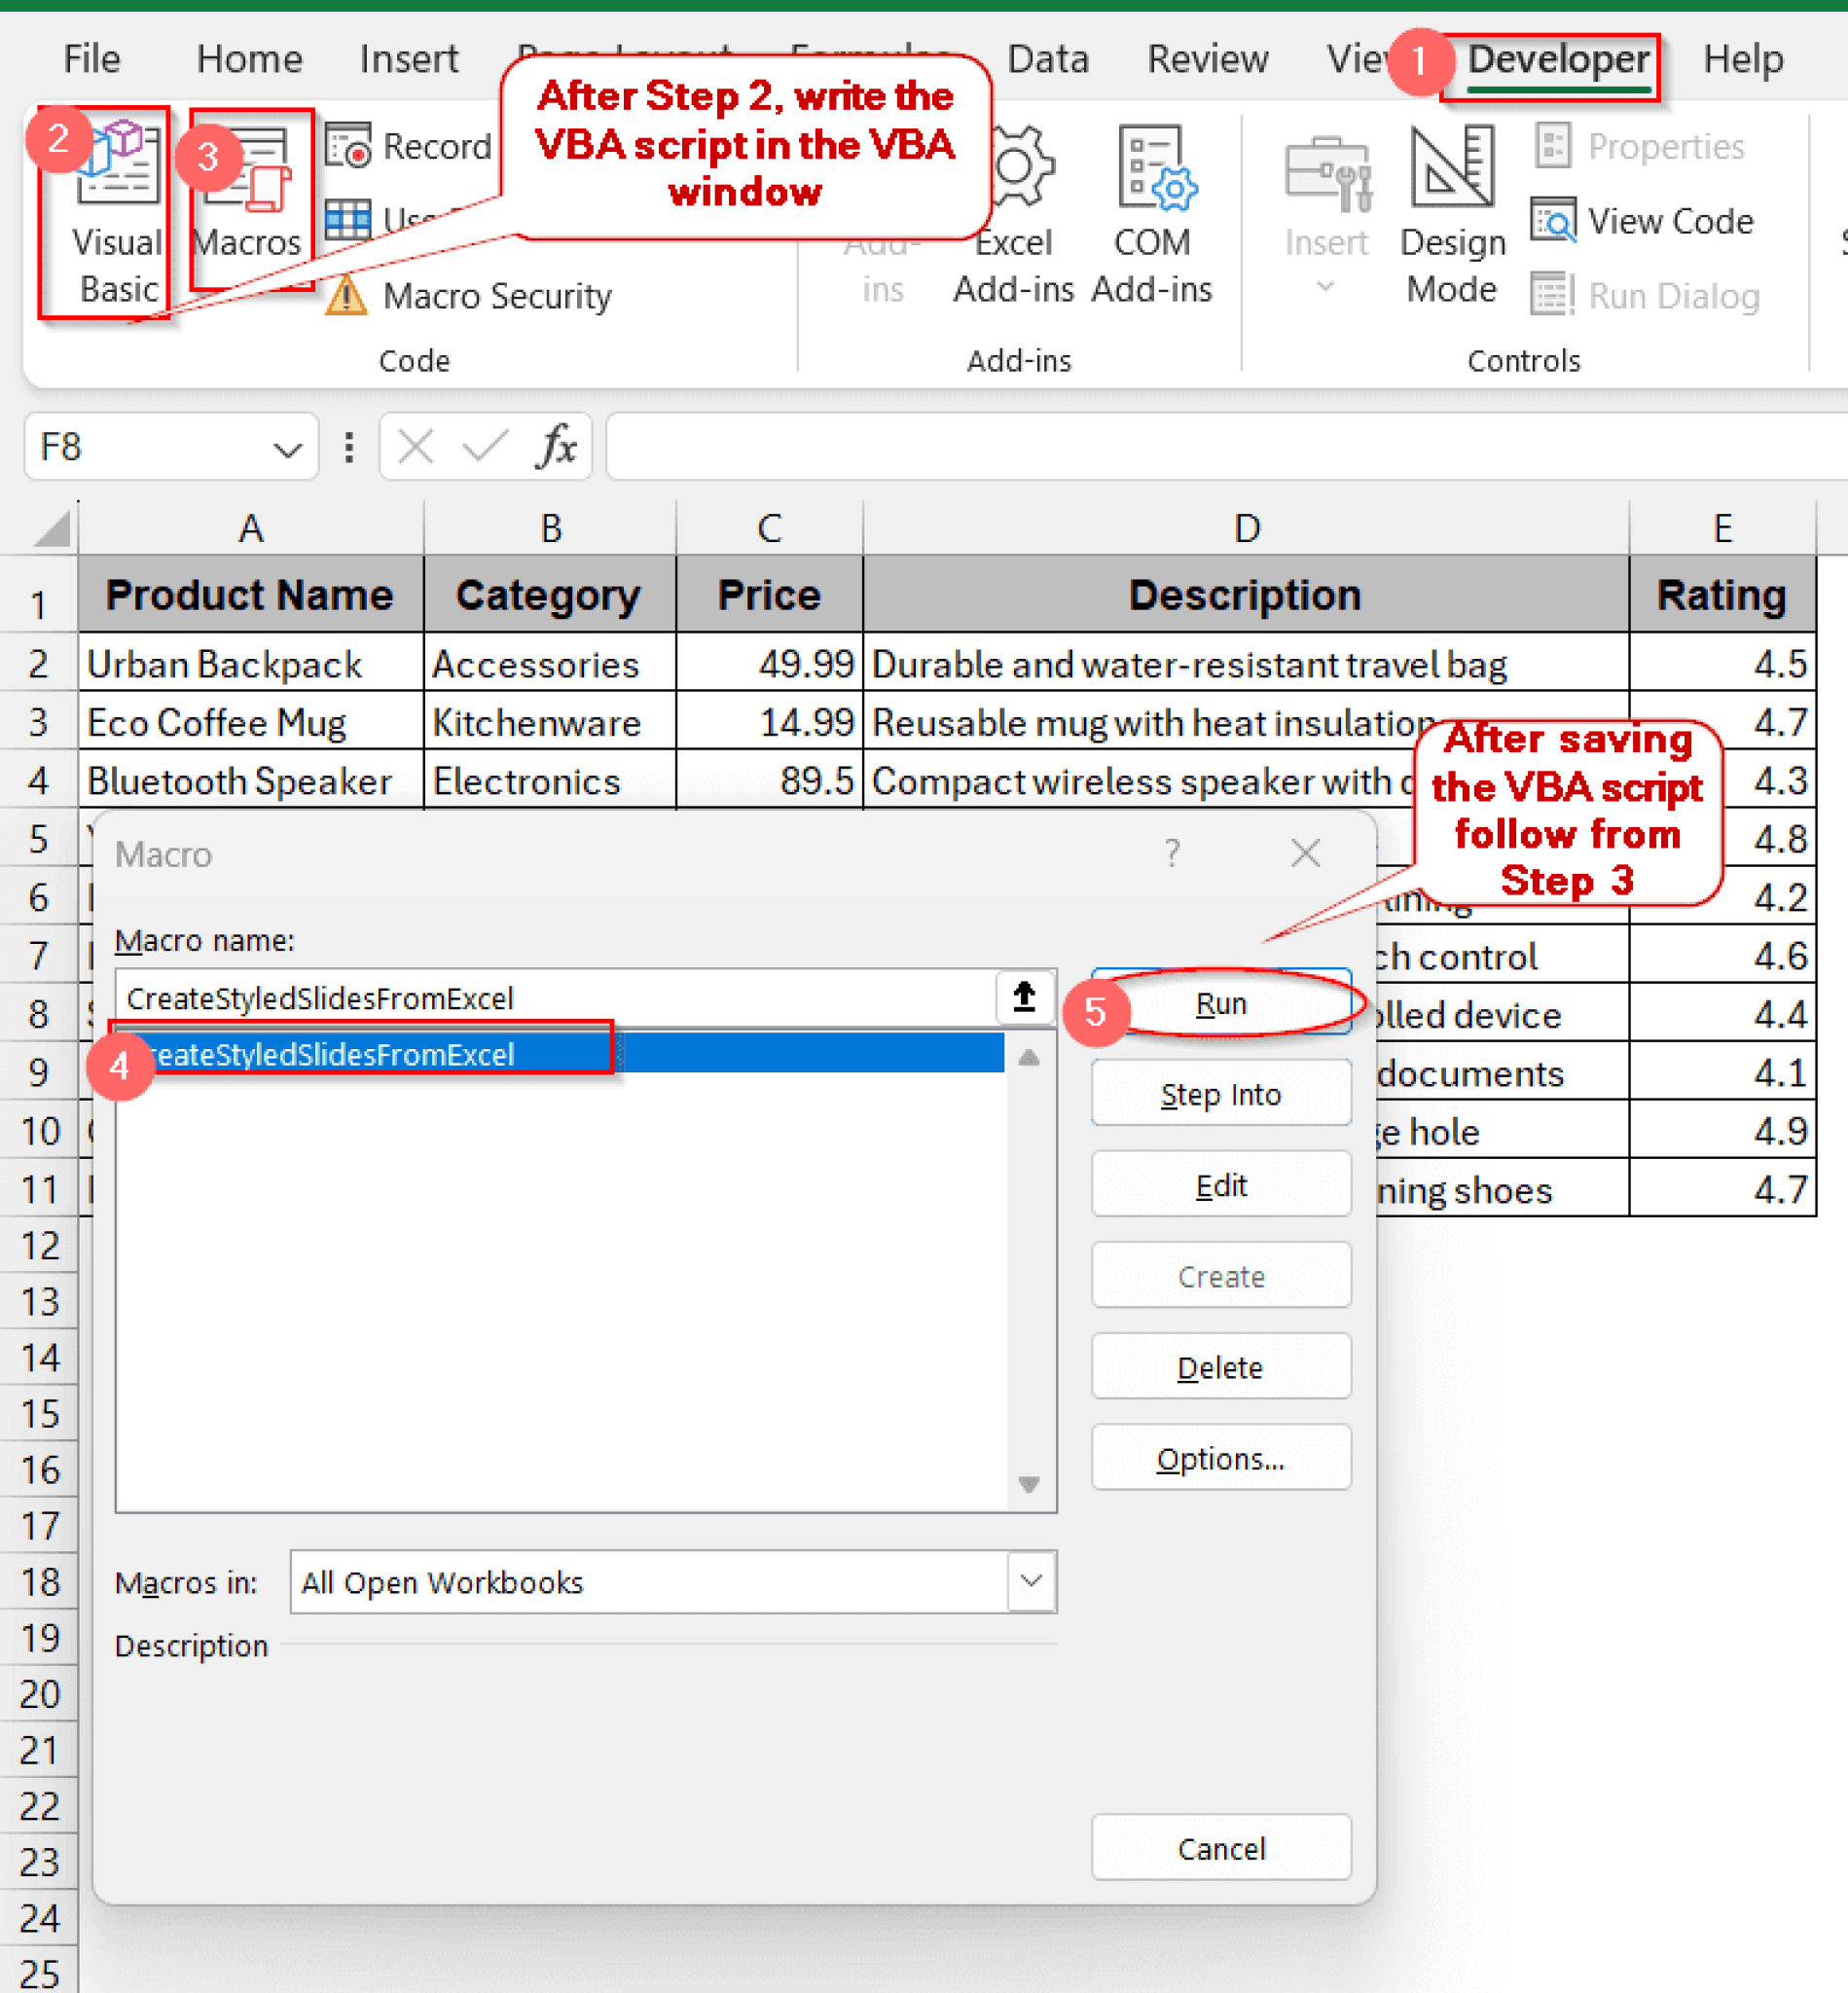Toggle Design Mode
1848x1993 pixels.
pyautogui.click(x=1451, y=213)
